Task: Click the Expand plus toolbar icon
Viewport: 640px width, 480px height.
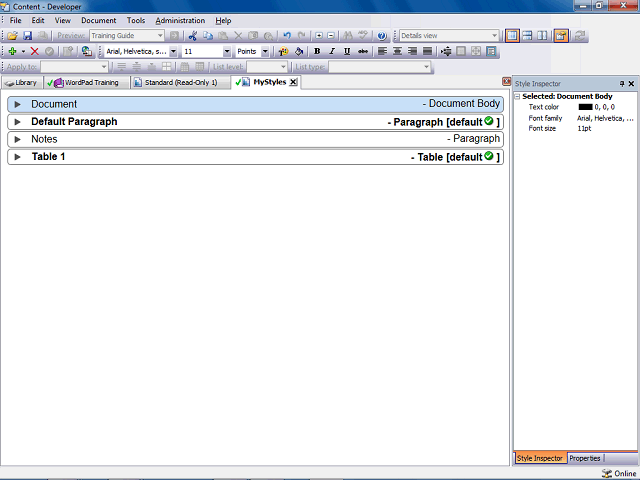Action: point(319,36)
